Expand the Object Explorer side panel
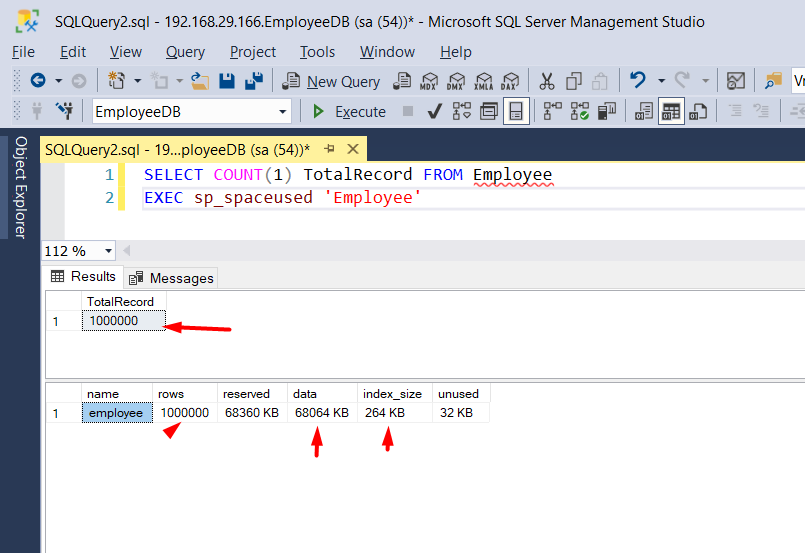The width and height of the screenshot is (805, 553). click(x=20, y=187)
